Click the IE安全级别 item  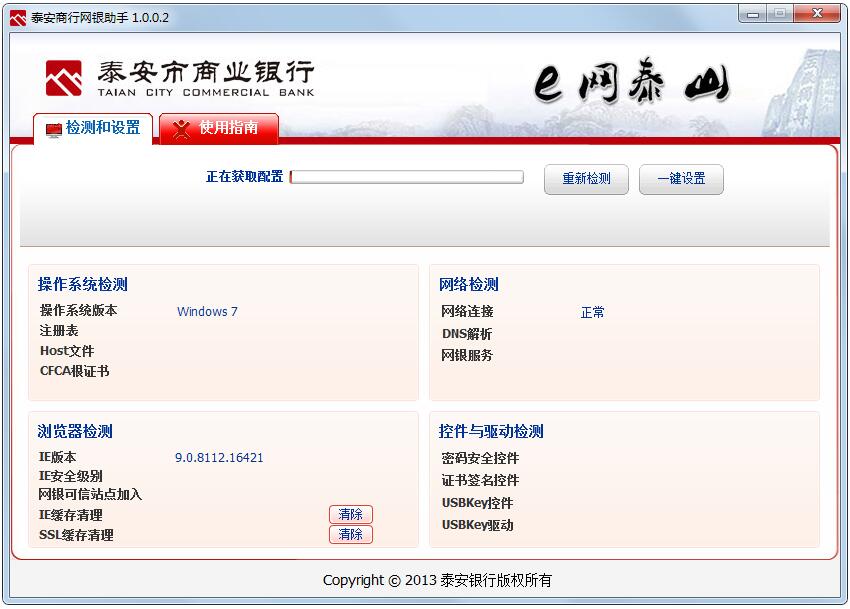click(70, 476)
